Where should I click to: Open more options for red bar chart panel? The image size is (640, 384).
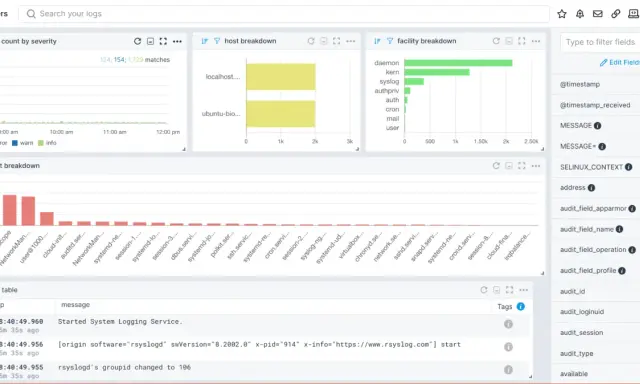pyautogui.click(x=536, y=166)
